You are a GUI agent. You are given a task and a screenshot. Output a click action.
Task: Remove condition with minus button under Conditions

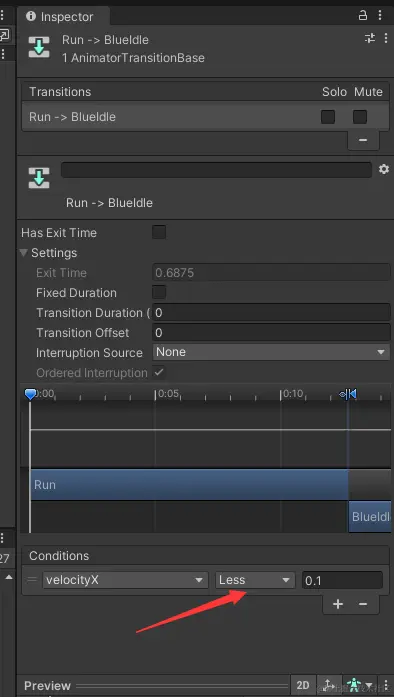tap(363, 604)
